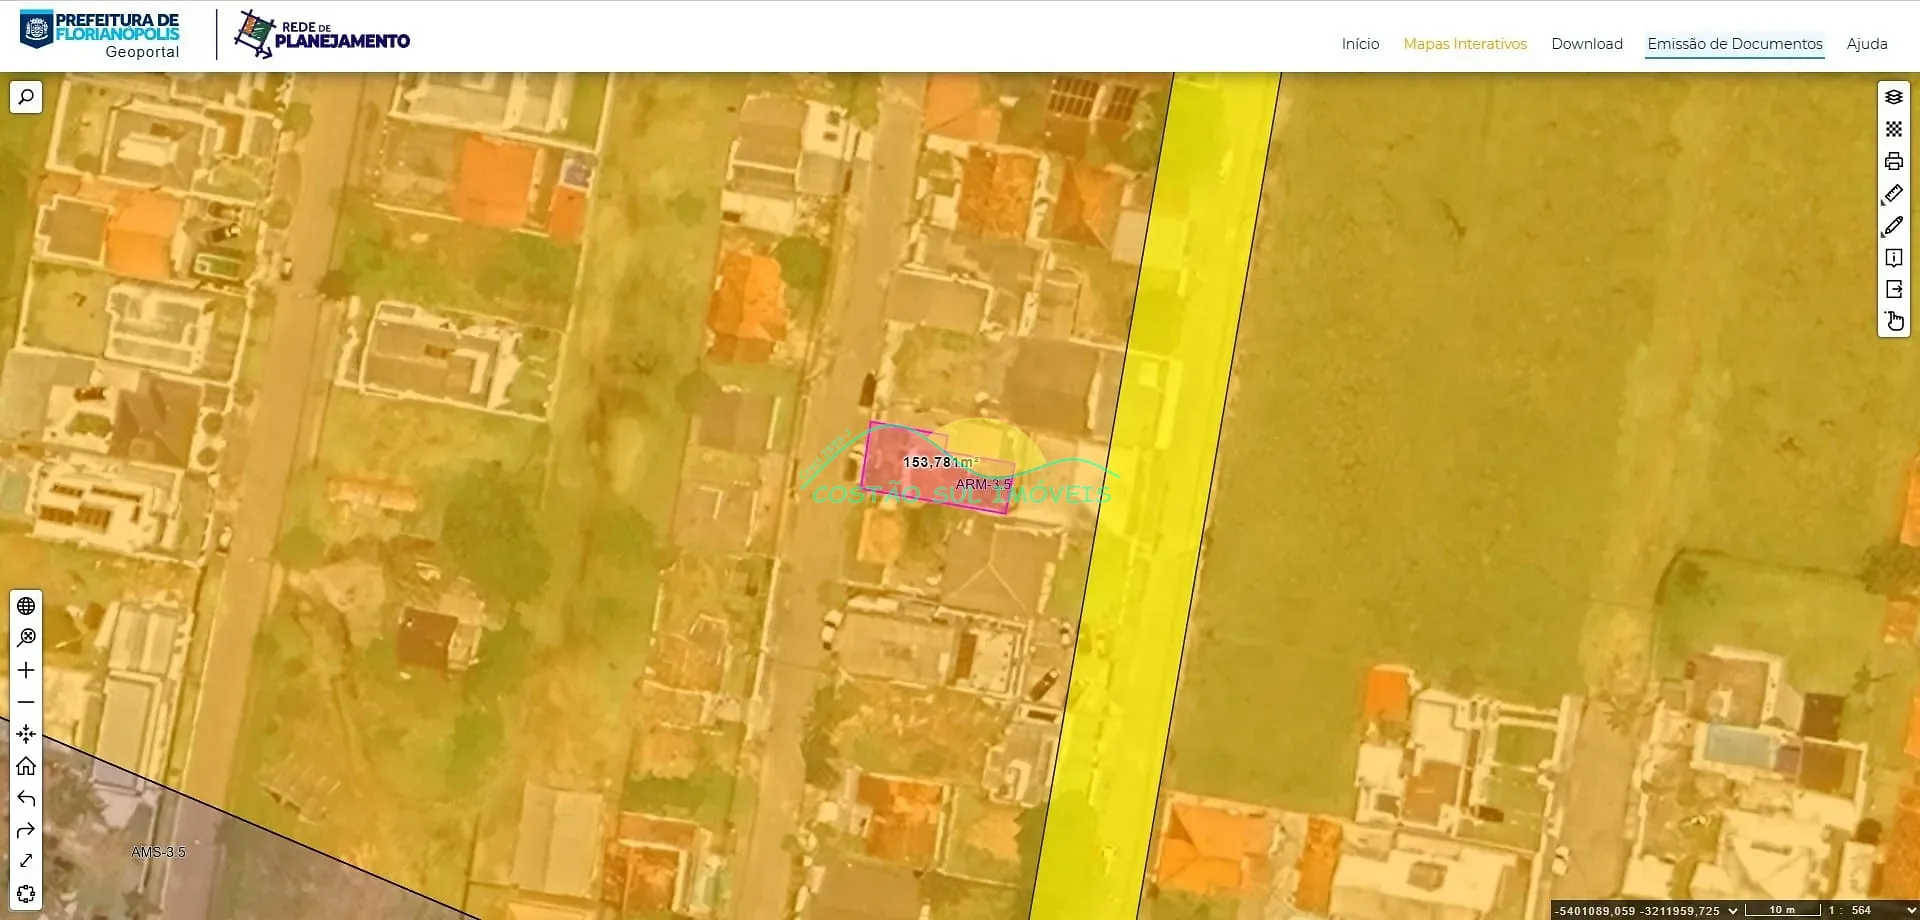Go back to previous map view
Screen dimensions: 1920x920
pyautogui.click(x=26, y=798)
